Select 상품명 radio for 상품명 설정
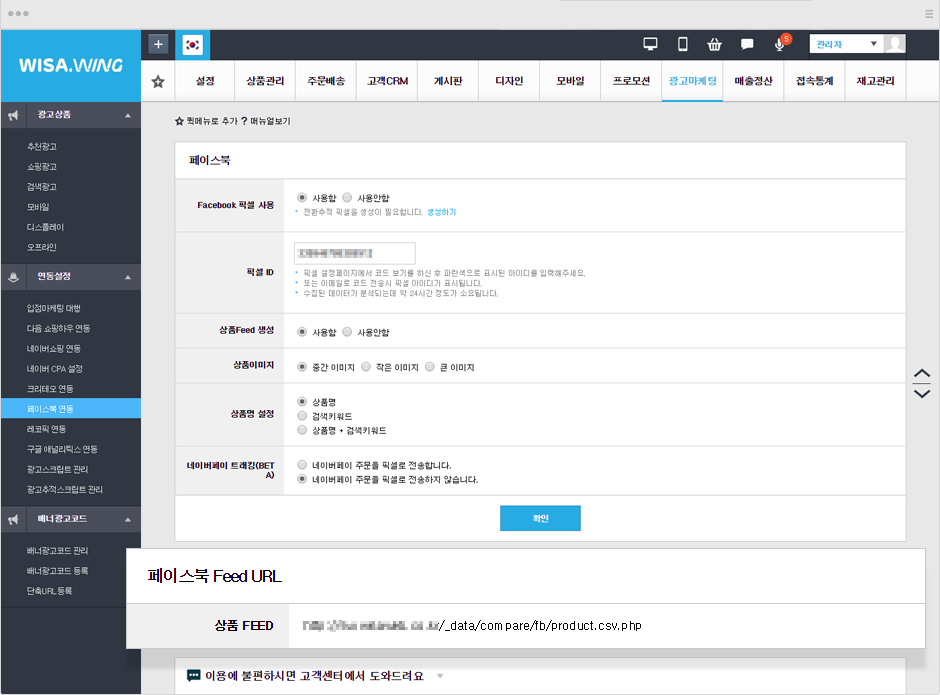Screen dimensions: 940x695 point(302,401)
